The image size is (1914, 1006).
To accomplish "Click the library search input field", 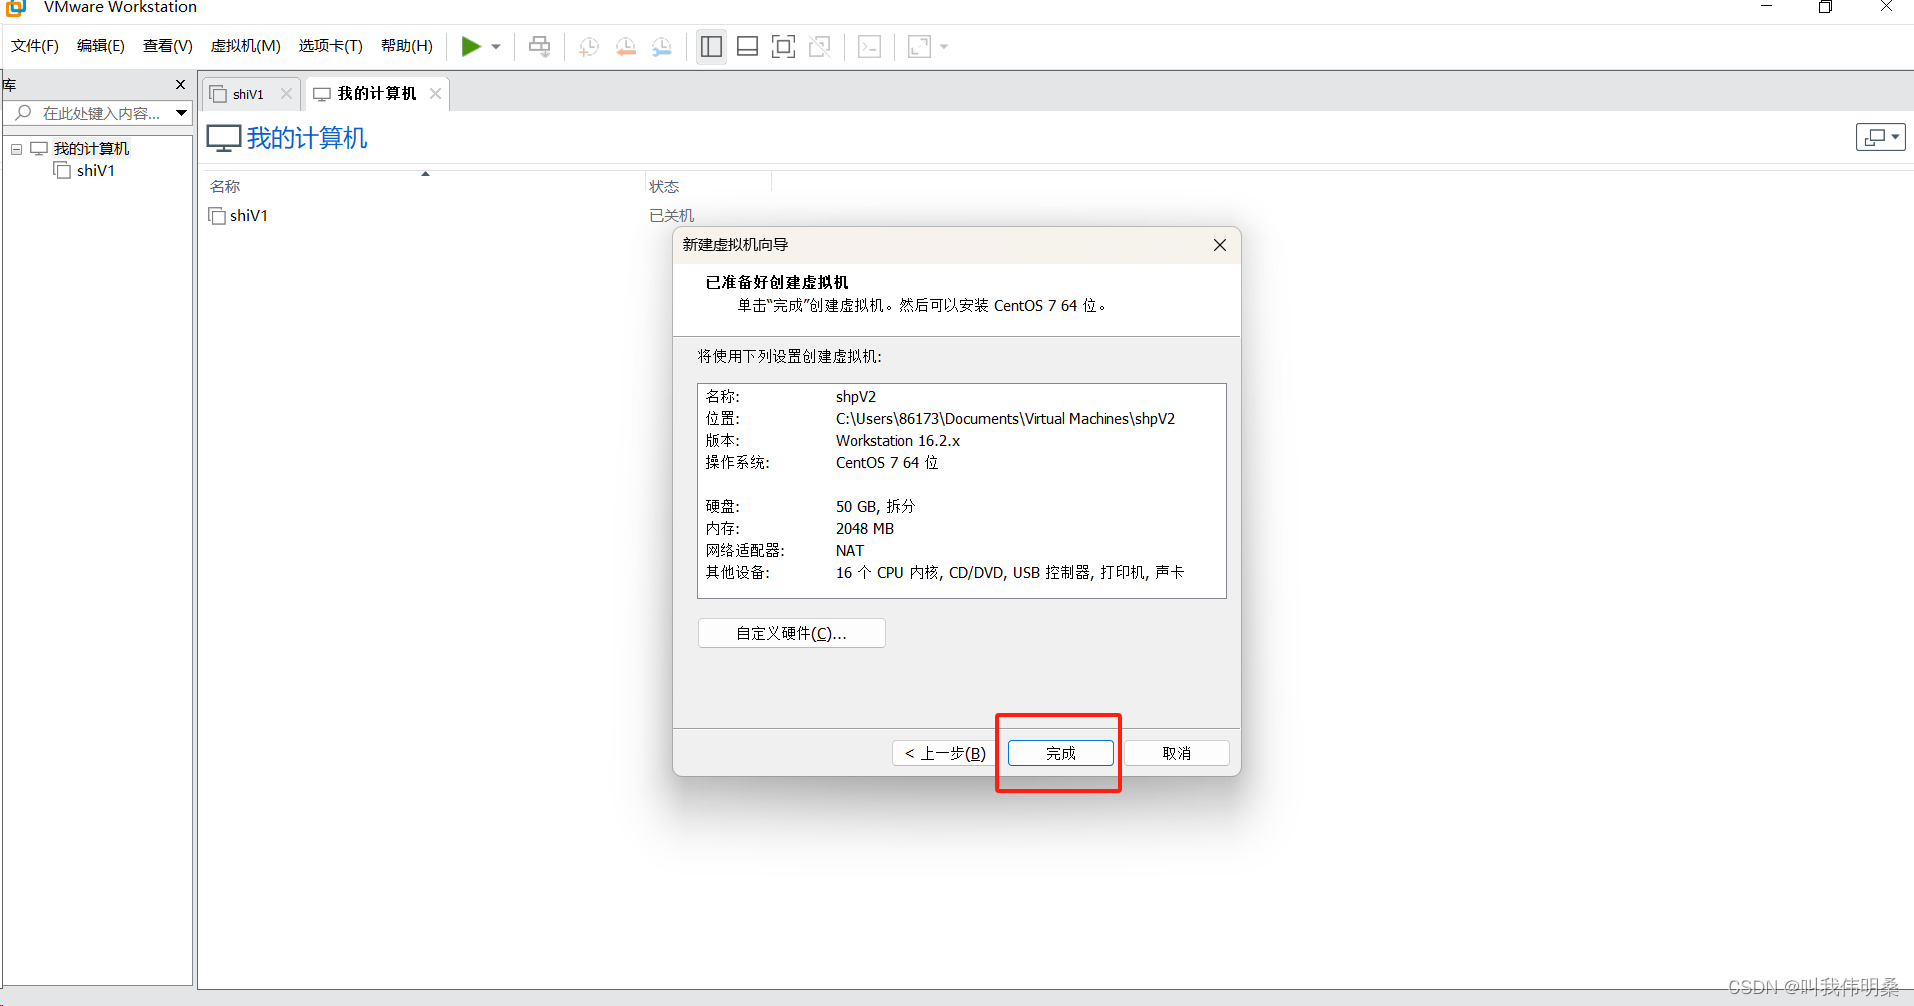I will pos(88,113).
